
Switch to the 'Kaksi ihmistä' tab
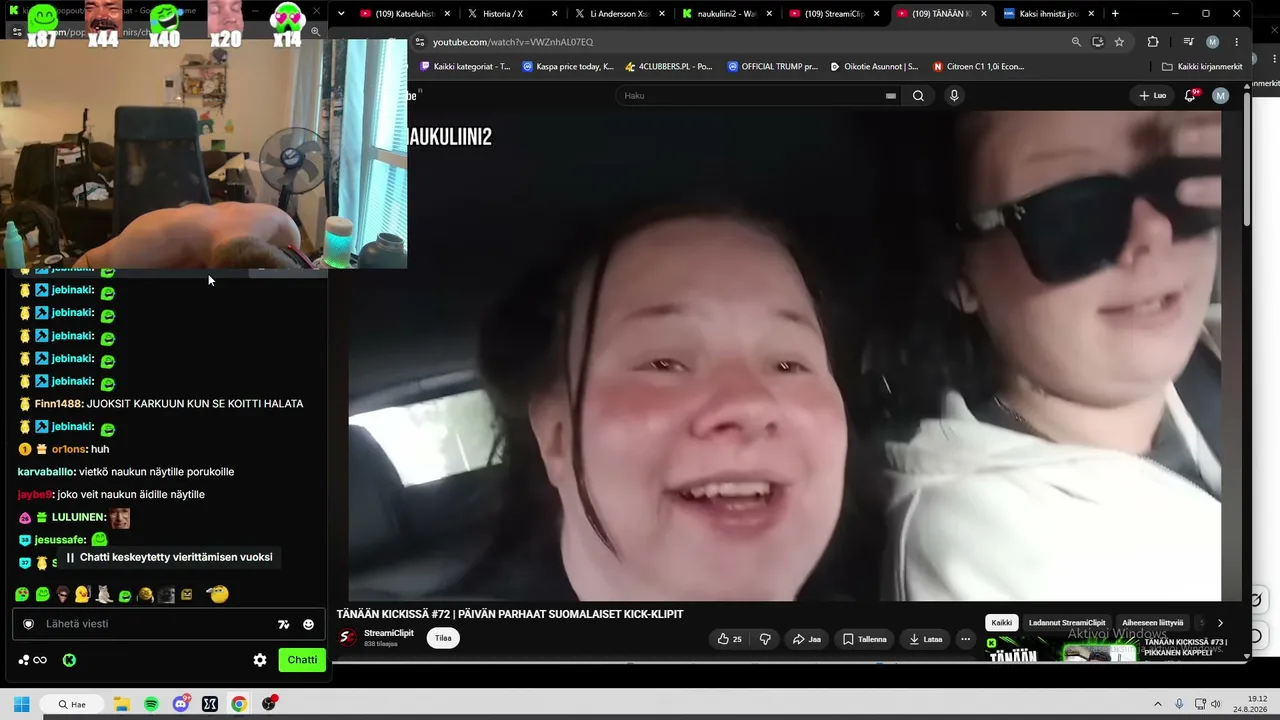1048,14
